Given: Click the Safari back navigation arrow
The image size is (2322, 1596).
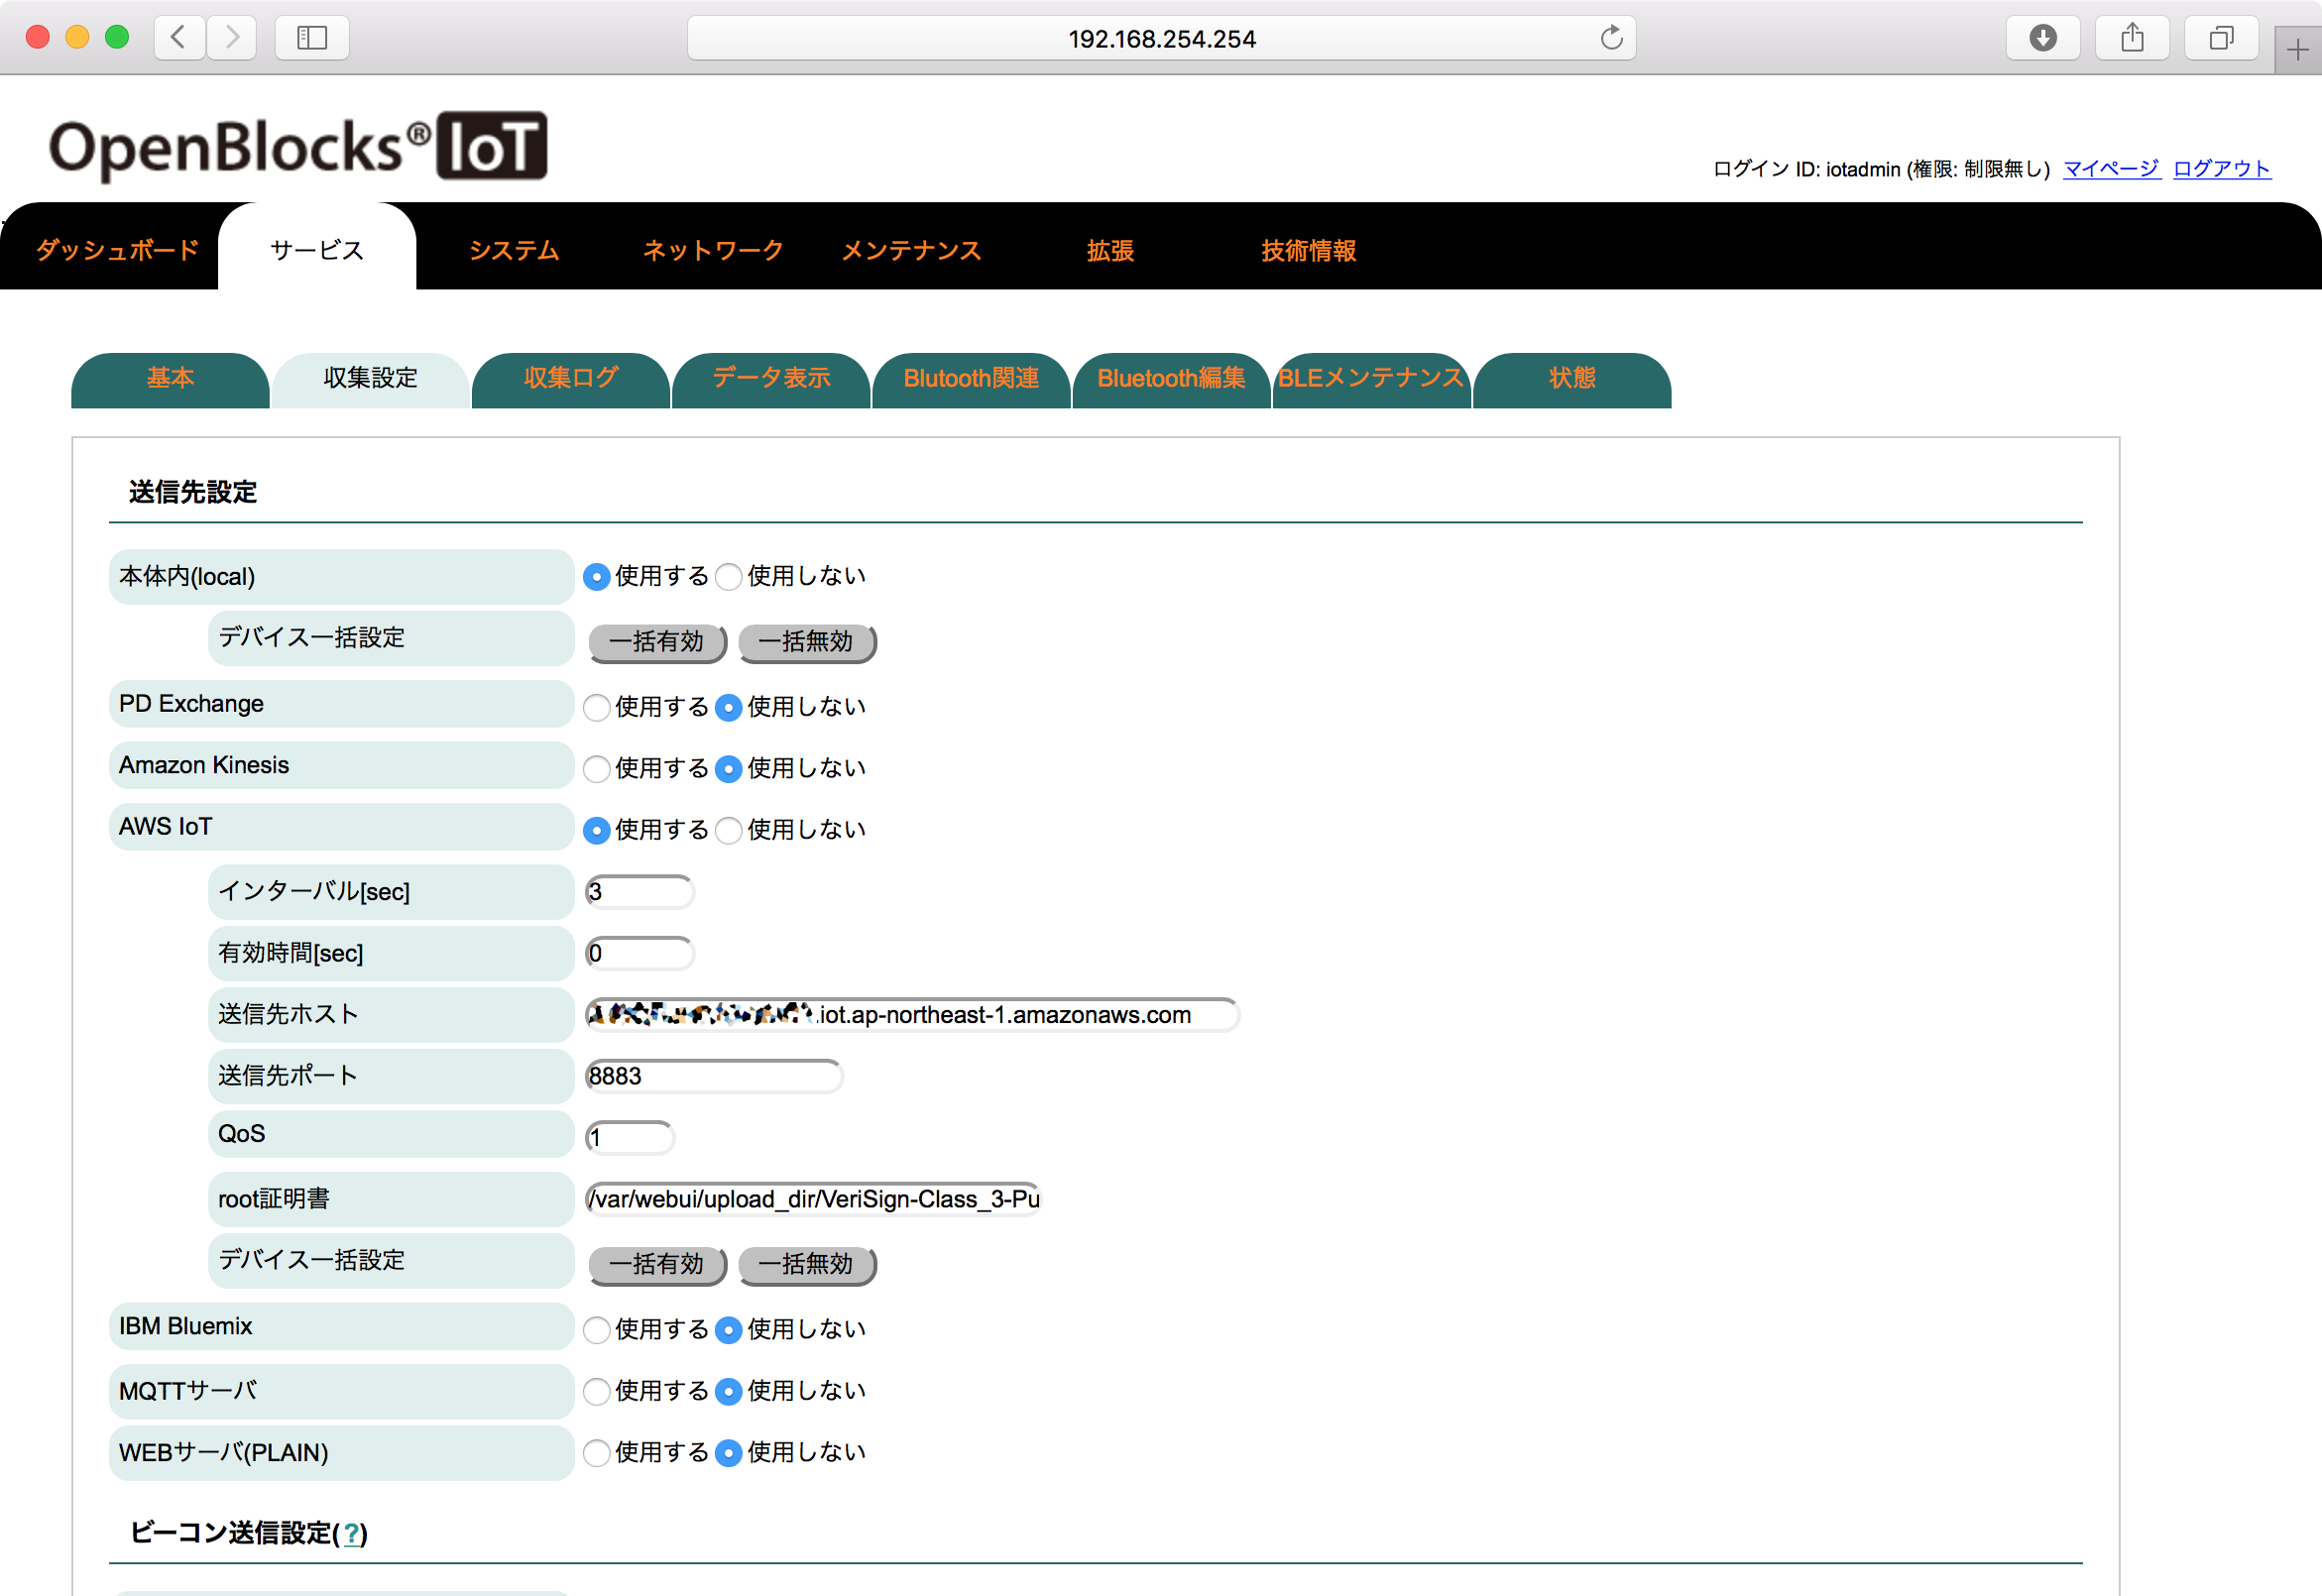Looking at the screenshot, I should coord(180,38).
